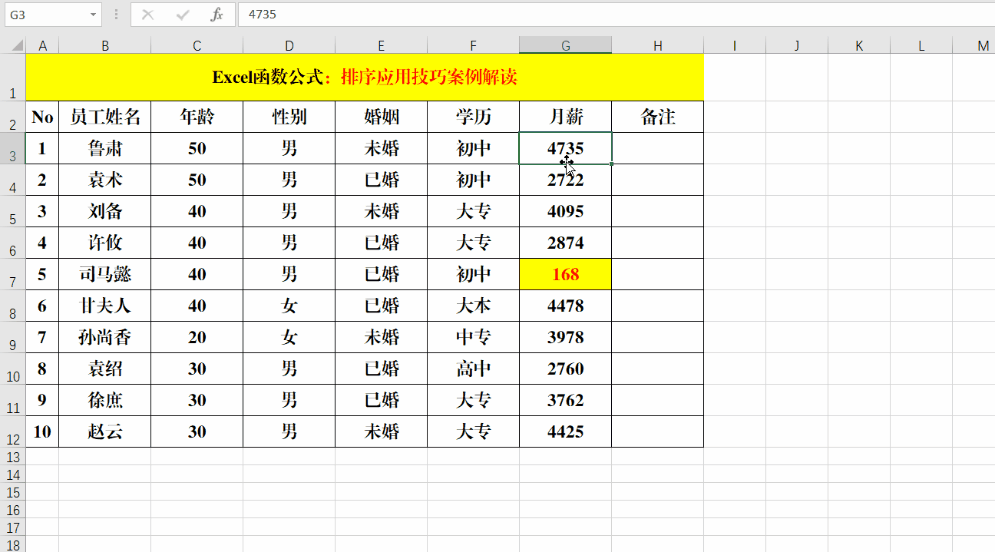Select the name cell 赵云

tap(105, 431)
